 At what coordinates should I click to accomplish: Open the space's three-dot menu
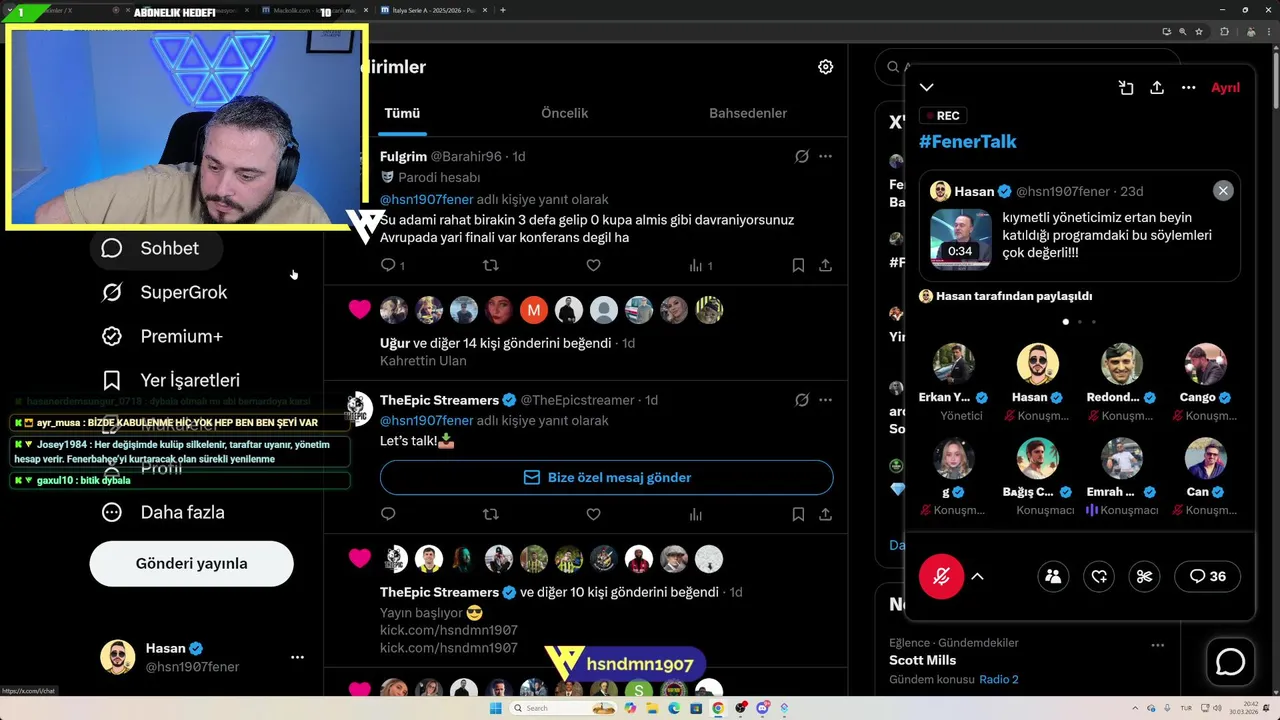1188,88
